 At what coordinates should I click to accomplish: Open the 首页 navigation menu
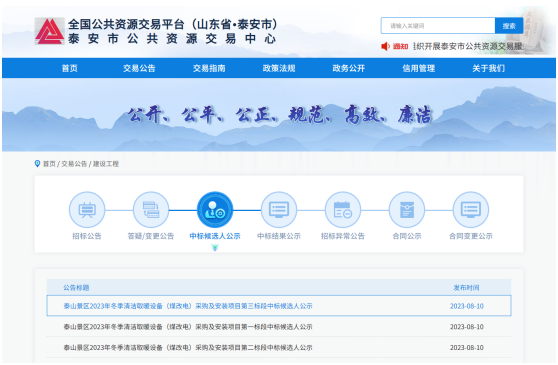pyautogui.click(x=69, y=68)
